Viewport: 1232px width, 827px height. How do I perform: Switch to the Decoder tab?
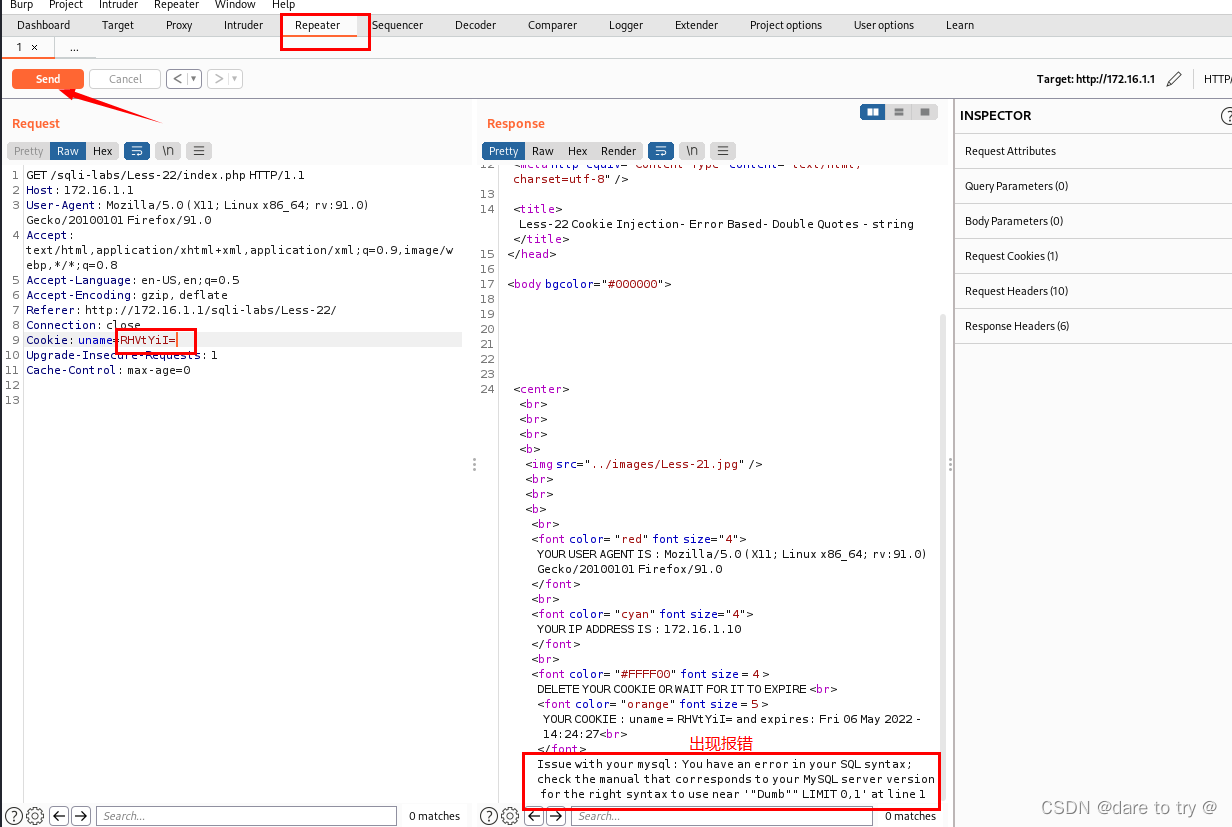pos(475,25)
